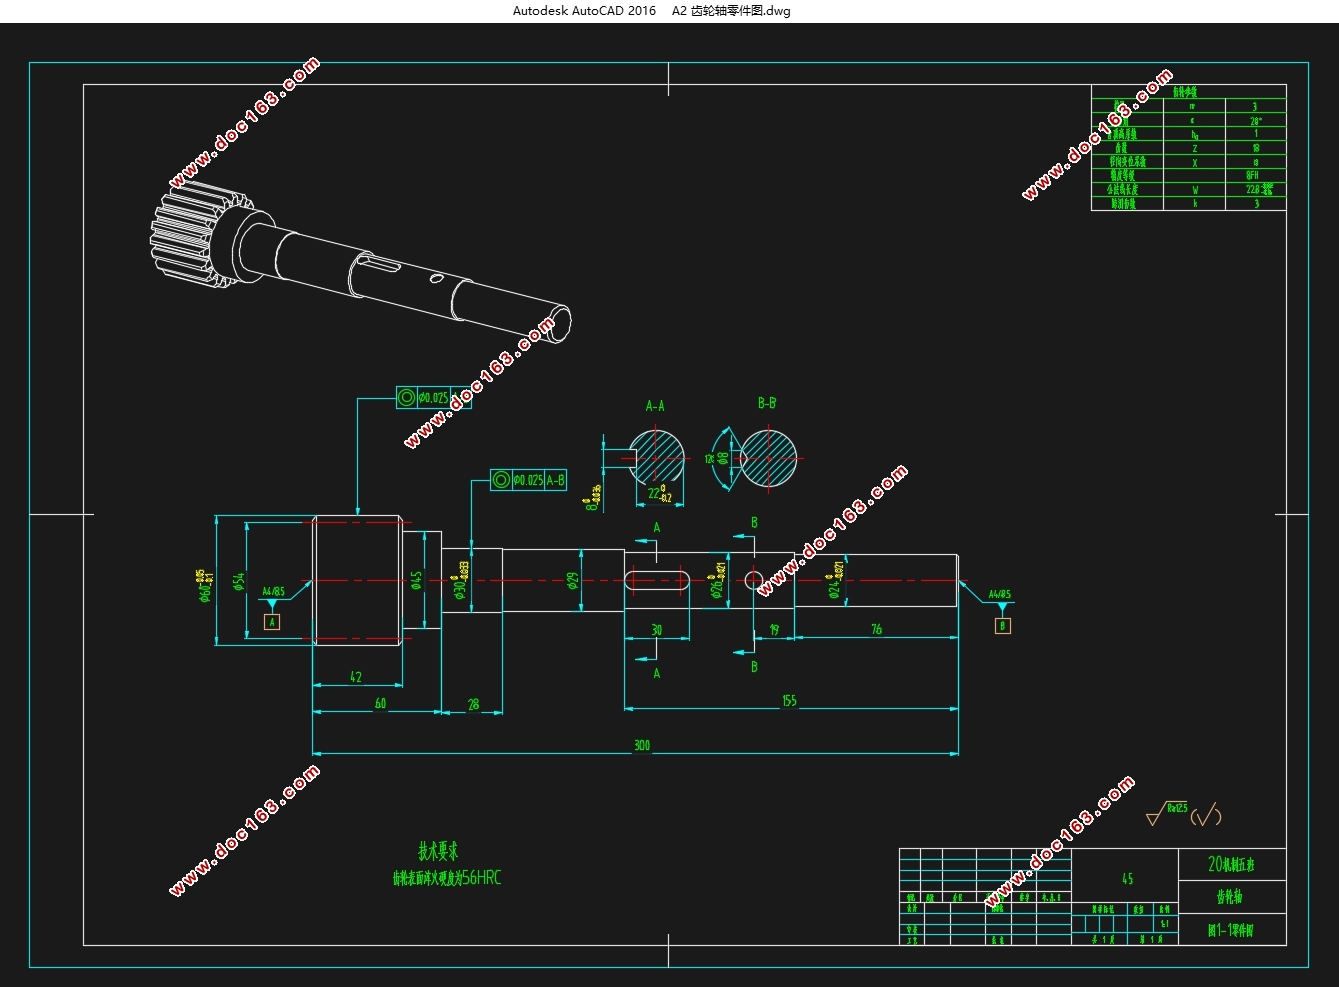
Task: Select the 22.8 common normal length value
Action: pos(1258,189)
